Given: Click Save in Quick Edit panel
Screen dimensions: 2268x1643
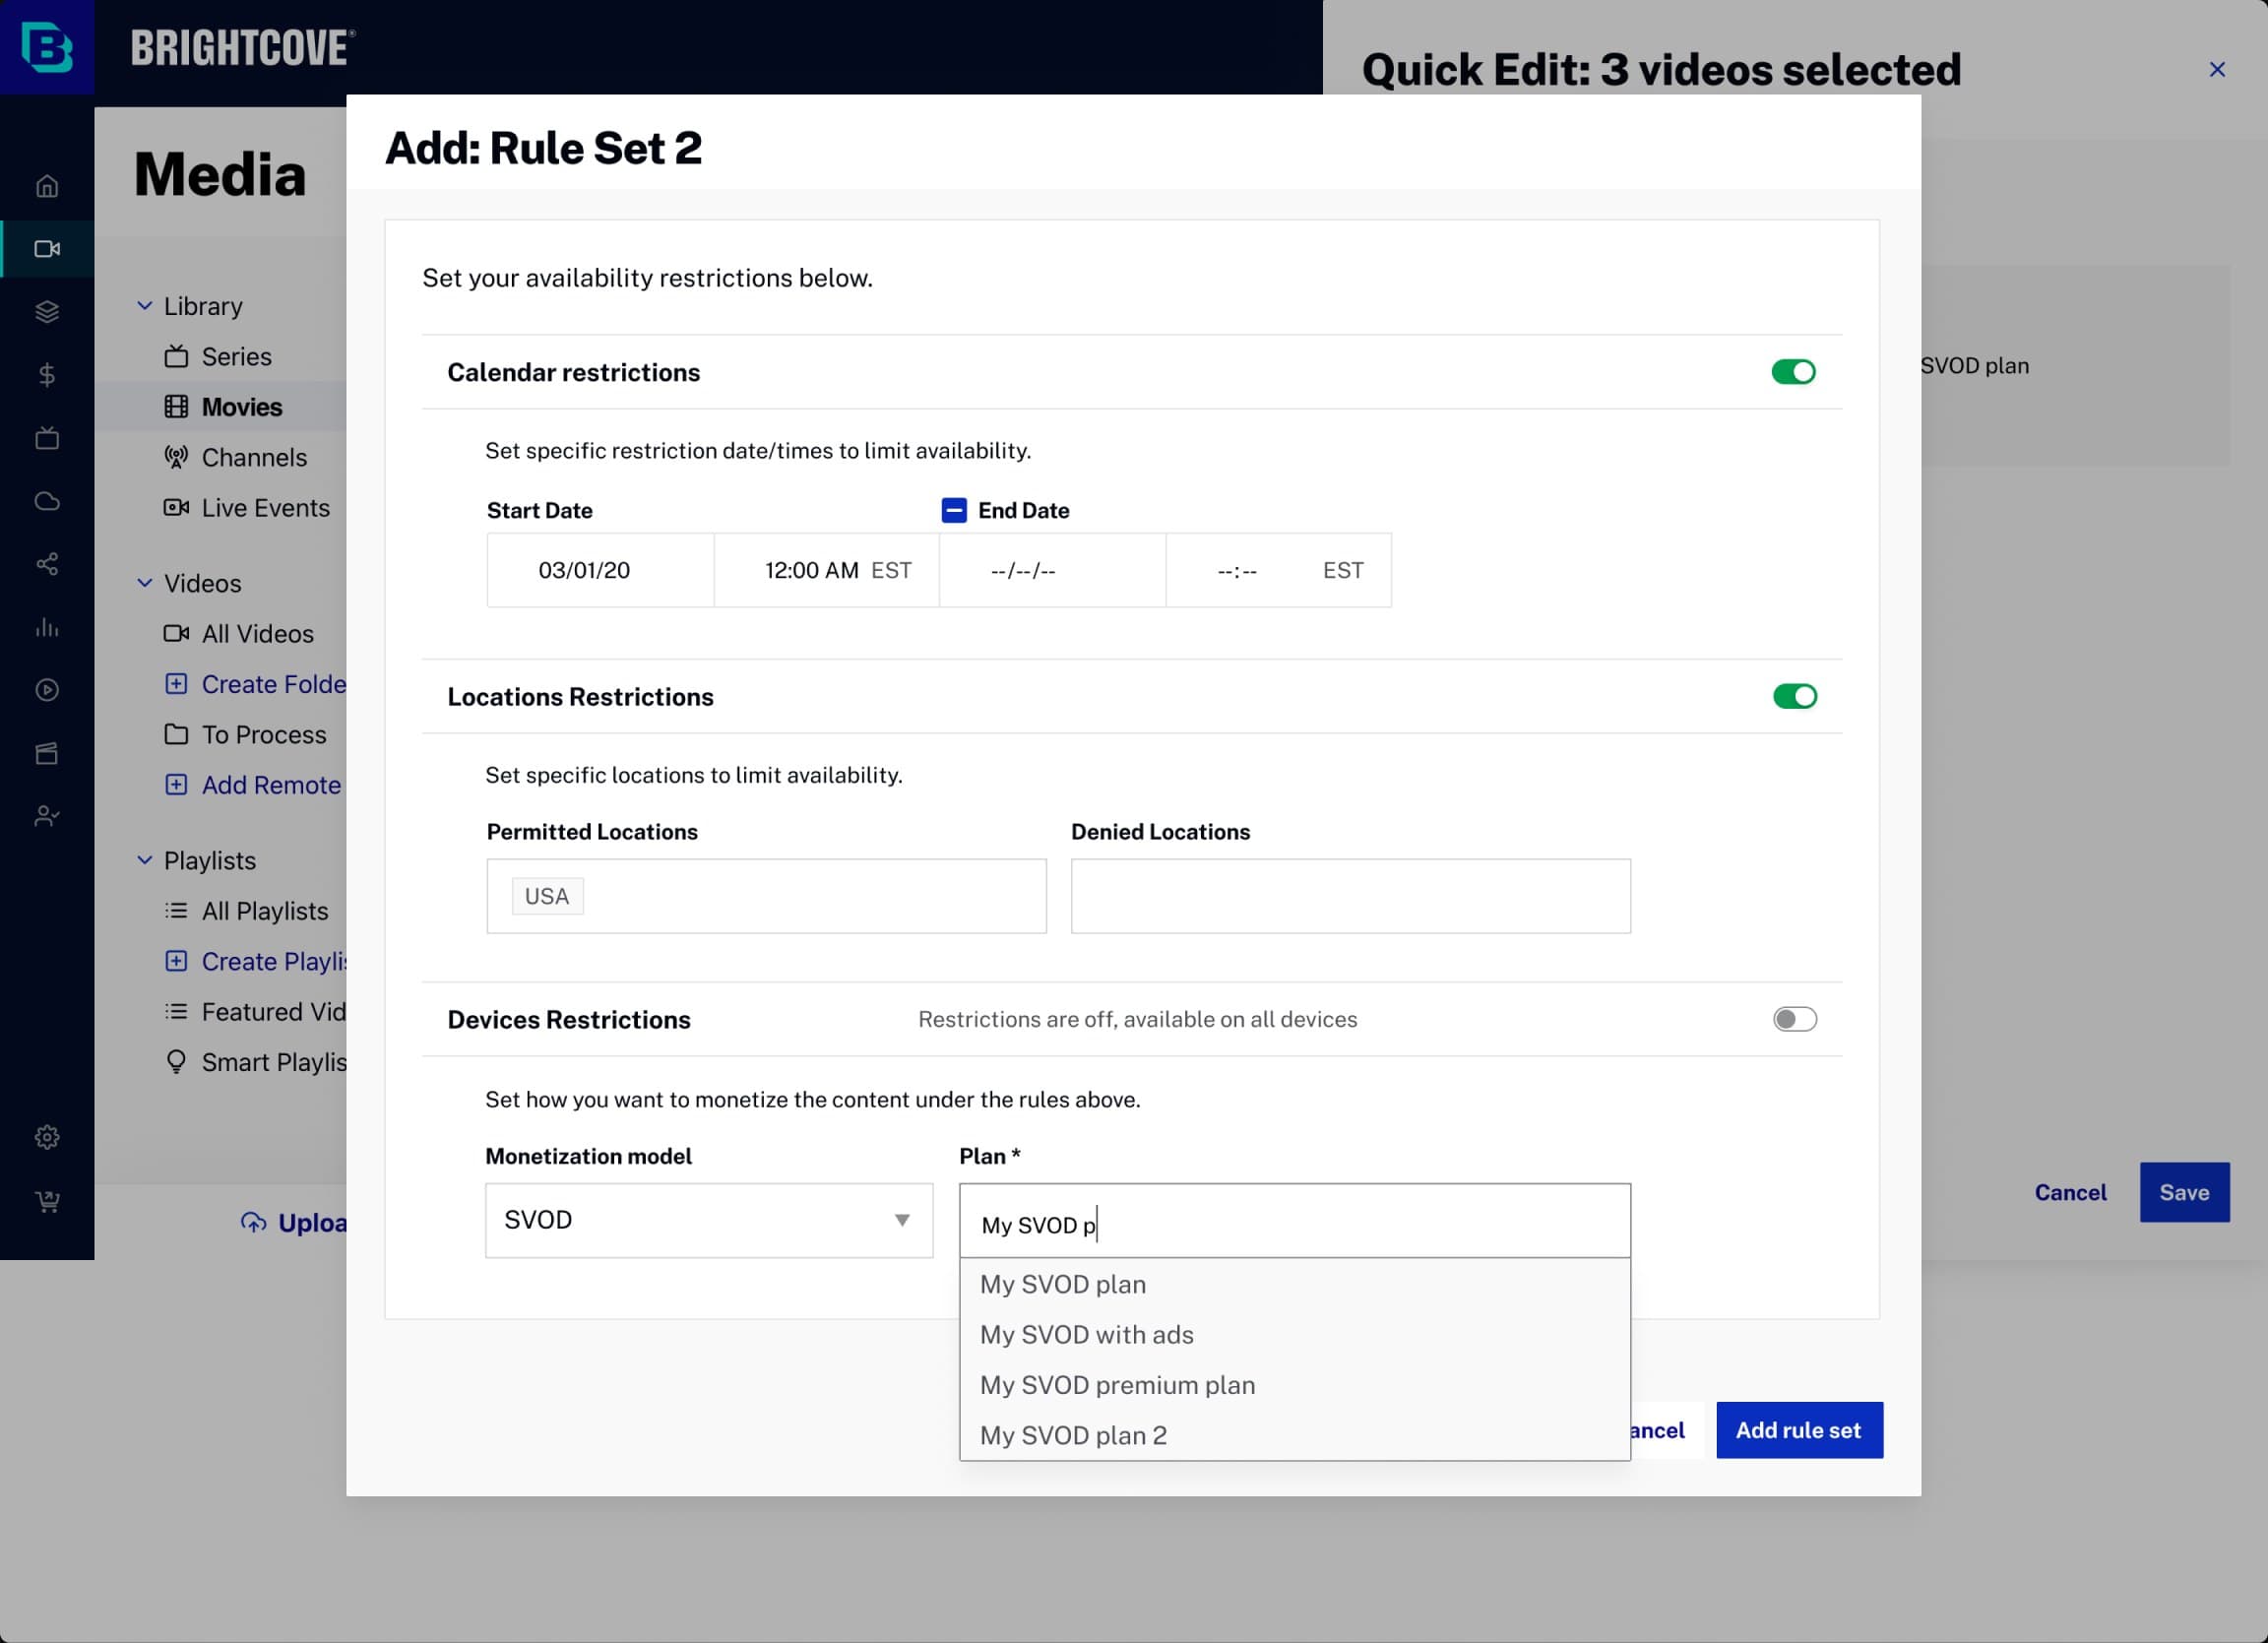Looking at the screenshot, I should coord(2184,1192).
